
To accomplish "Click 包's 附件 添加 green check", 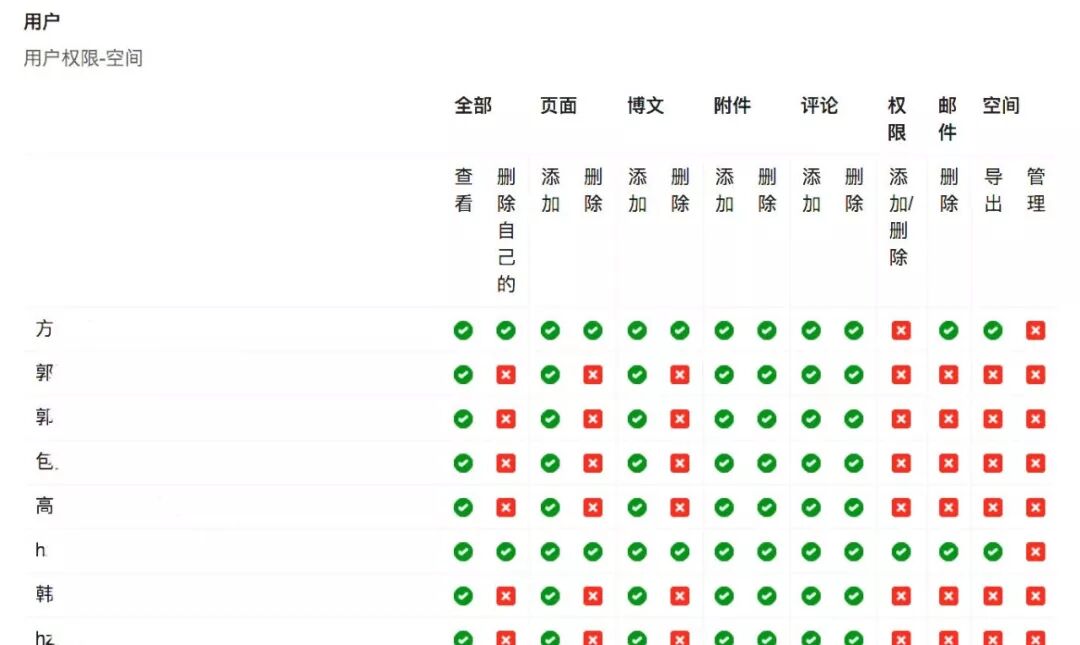I will click(724, 463).
